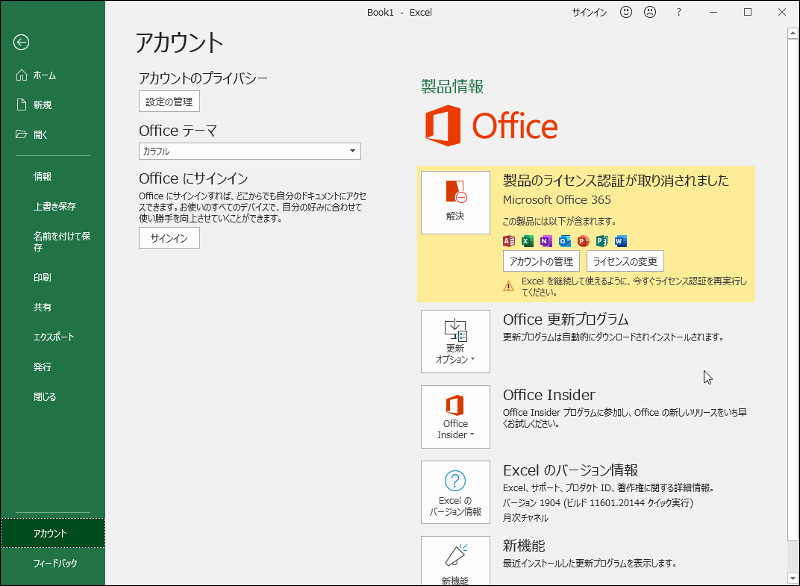Click the vertical scrollbar down arrow
This screenshot has width=800, height=586.
[x=792, y=578]
